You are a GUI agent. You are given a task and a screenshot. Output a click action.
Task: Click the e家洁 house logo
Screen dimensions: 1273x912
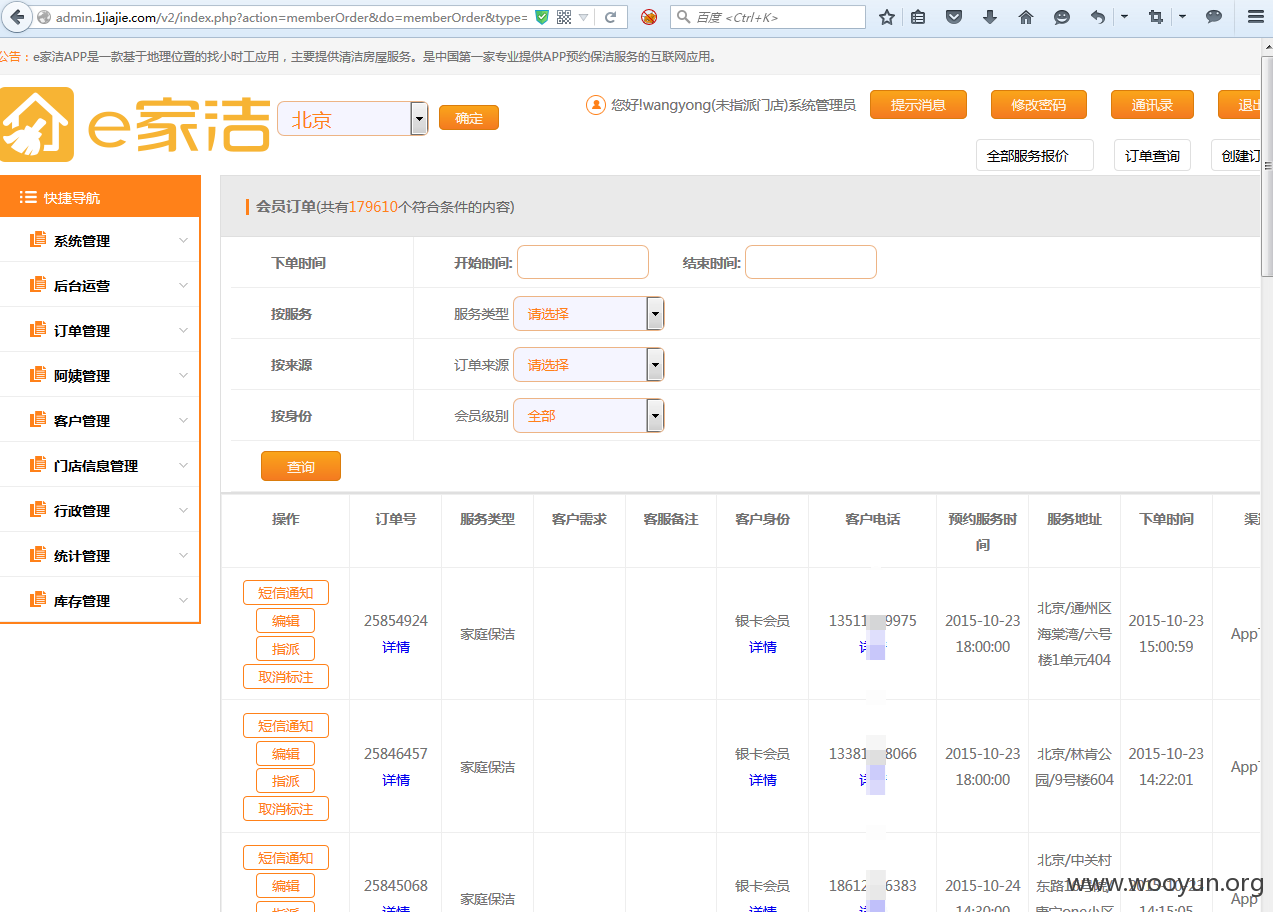[37, 124]
